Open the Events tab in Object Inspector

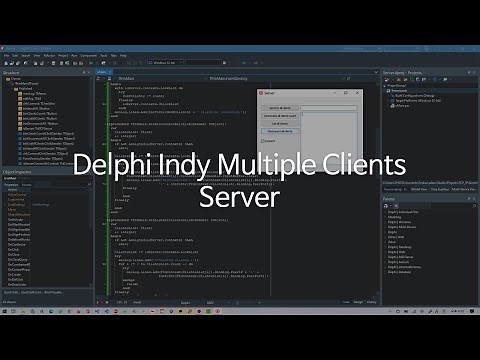[x=26, y=185]
